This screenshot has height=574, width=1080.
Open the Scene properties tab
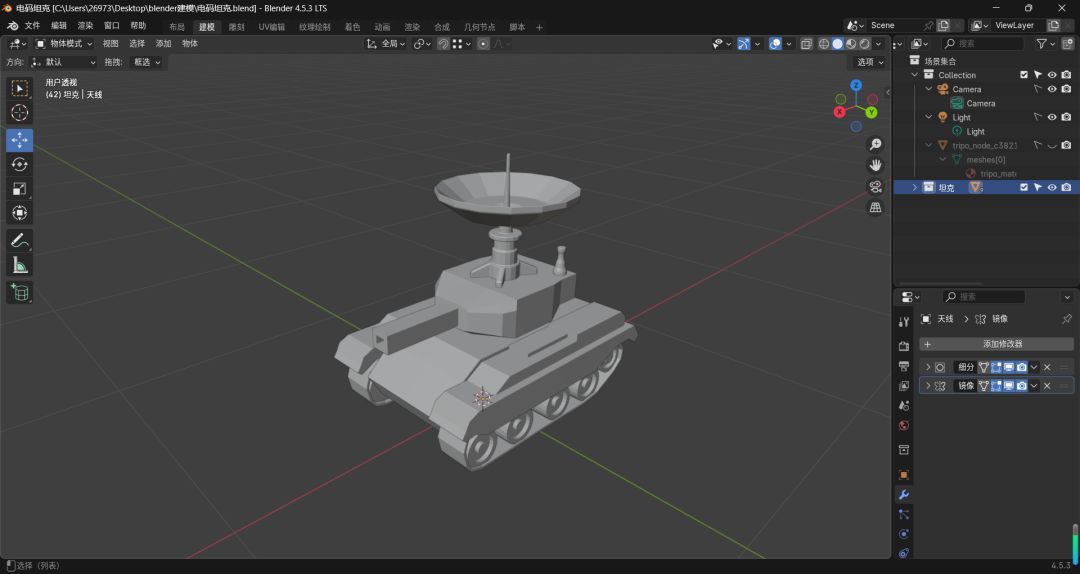(904, 406)
